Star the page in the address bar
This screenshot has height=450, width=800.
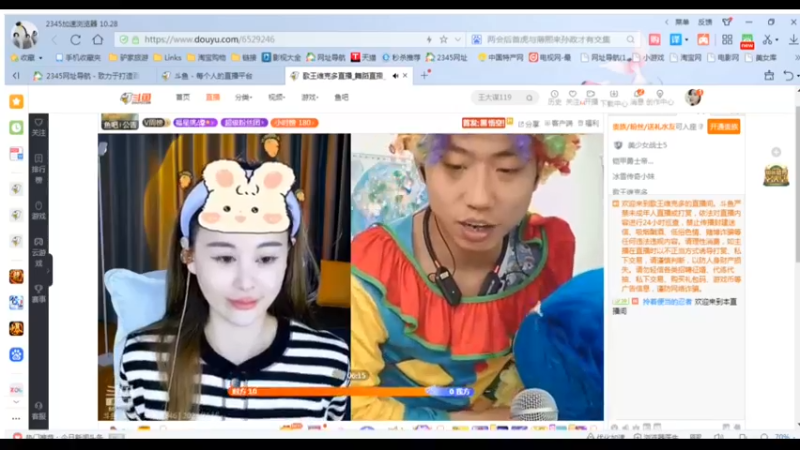click(x=443, y=39)
